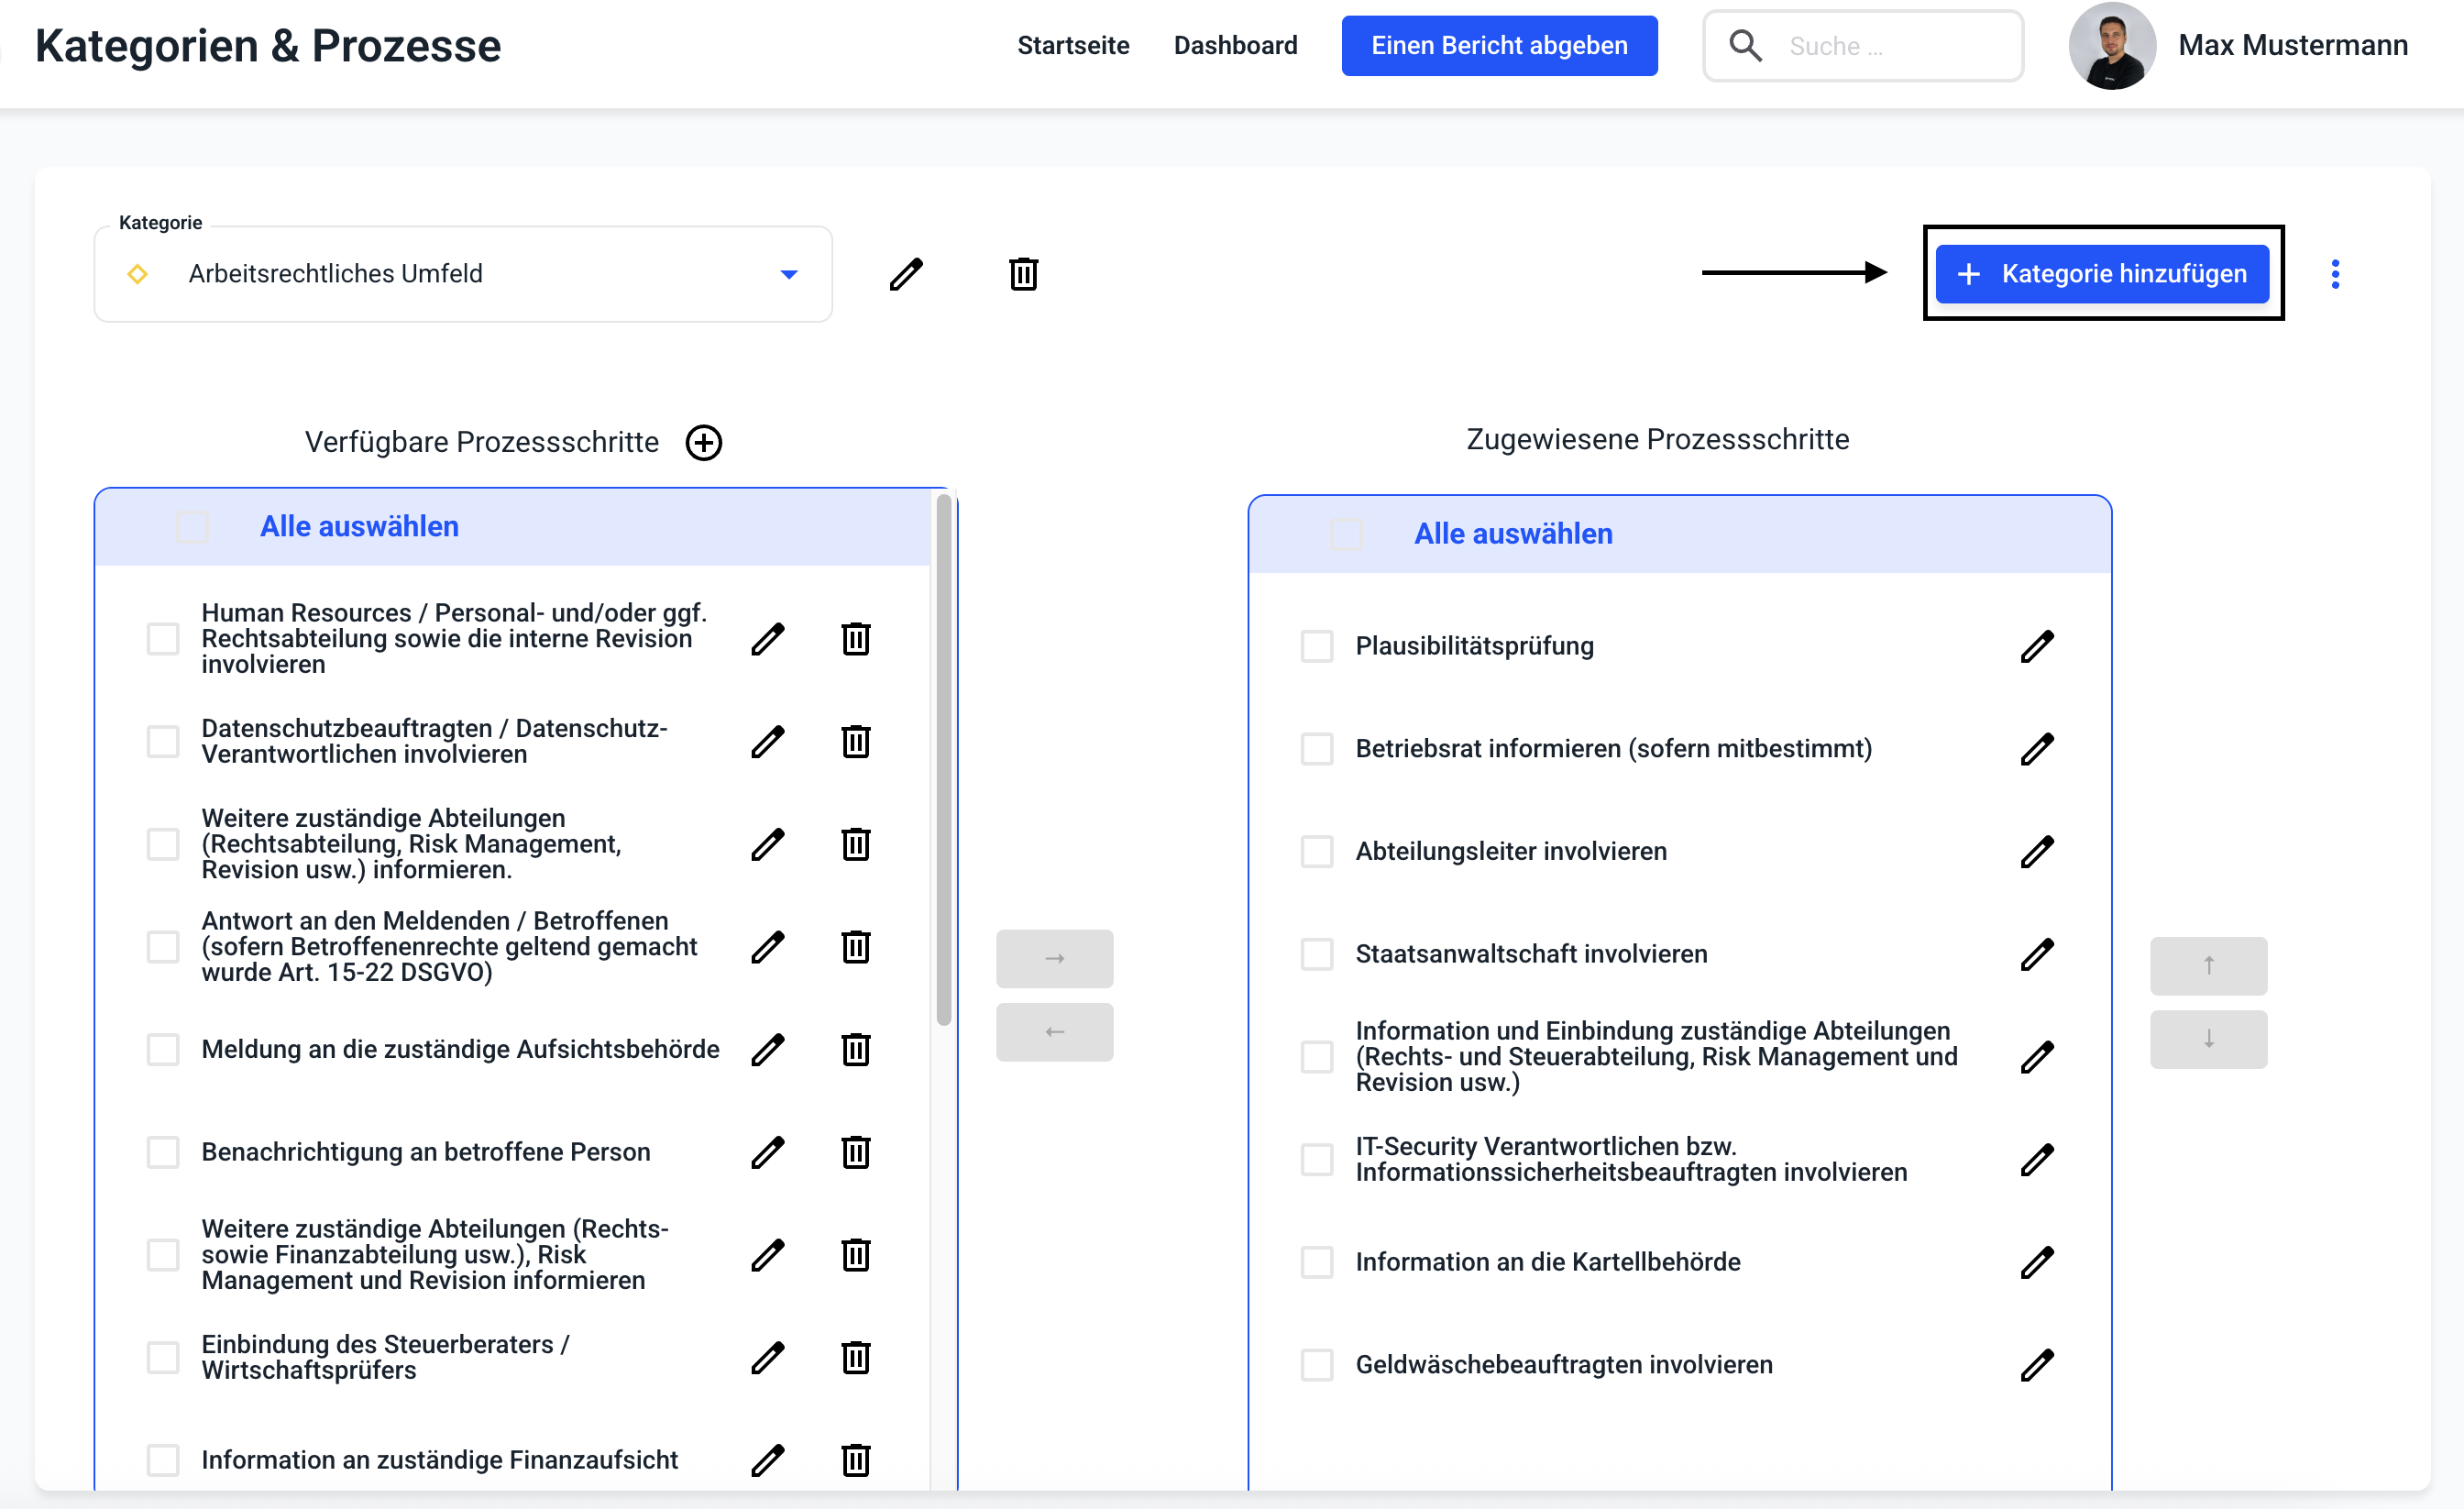Image resolution: width=2464 pixels, height=1509 pixels.
Task: Edit the Plausibilitätsprüfung process step
Action: coord(2036,646)
